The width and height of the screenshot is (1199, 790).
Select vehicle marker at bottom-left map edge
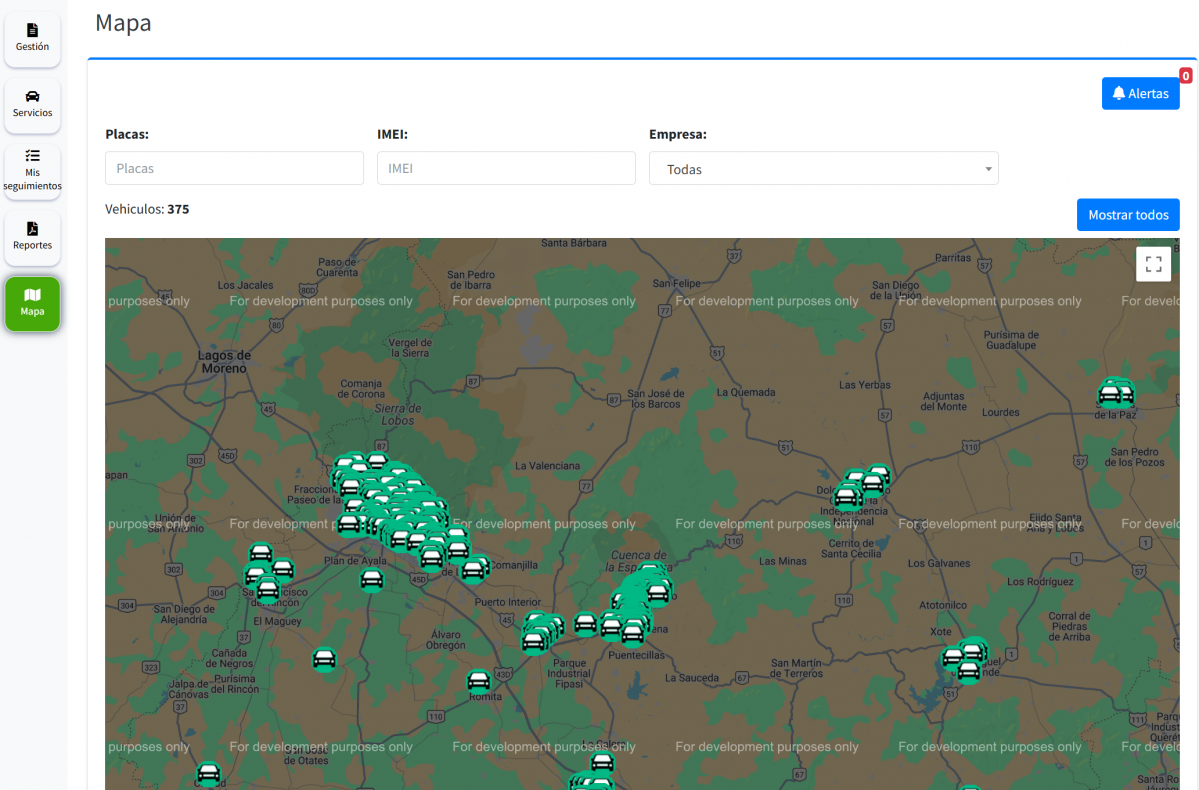pyautogui.click(x=208, y=774)
